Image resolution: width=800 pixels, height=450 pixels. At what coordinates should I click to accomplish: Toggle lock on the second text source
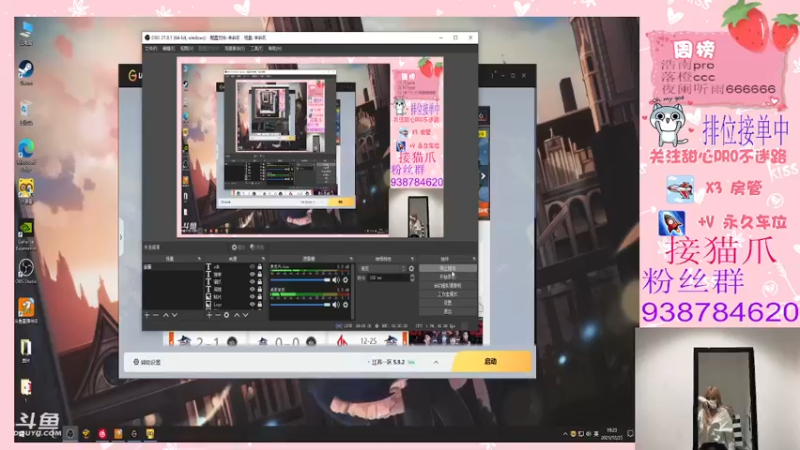pyautogui.click(x=260, y=274)
